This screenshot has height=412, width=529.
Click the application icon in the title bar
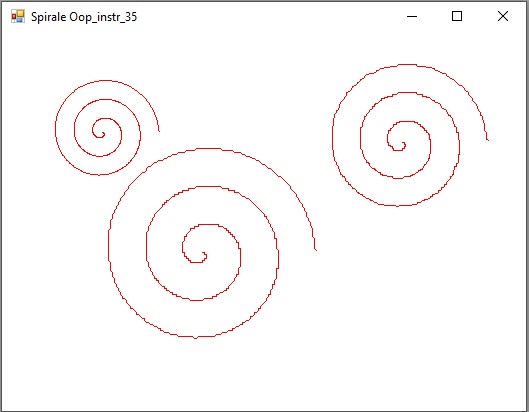point(18,16)
